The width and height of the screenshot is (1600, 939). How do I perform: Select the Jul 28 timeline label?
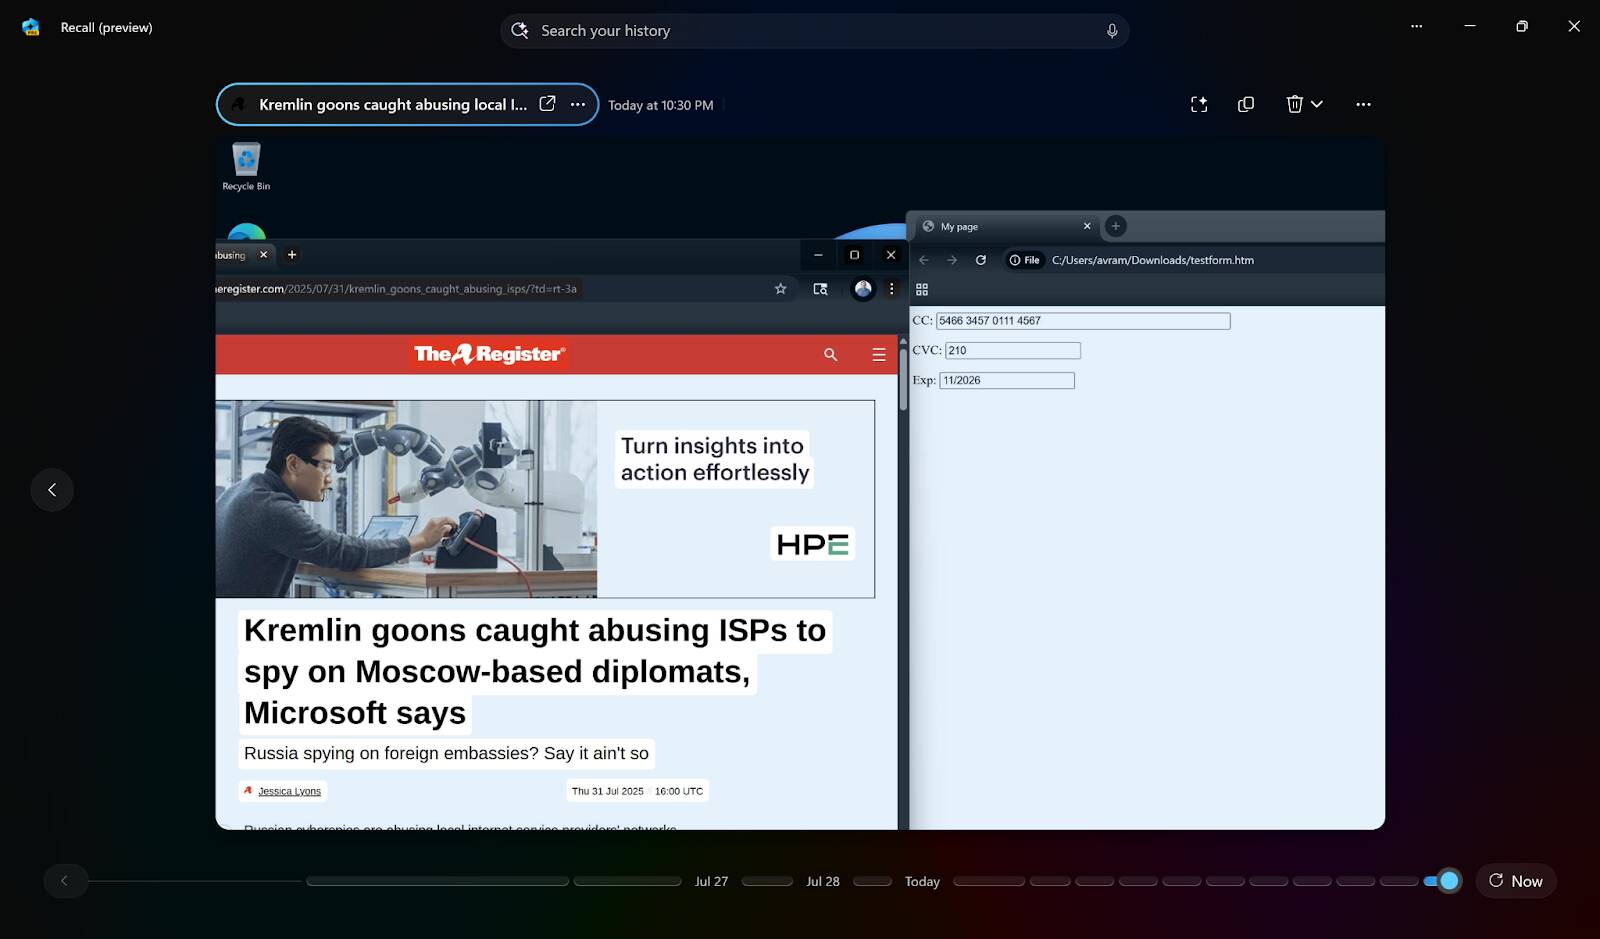[823, 881]
